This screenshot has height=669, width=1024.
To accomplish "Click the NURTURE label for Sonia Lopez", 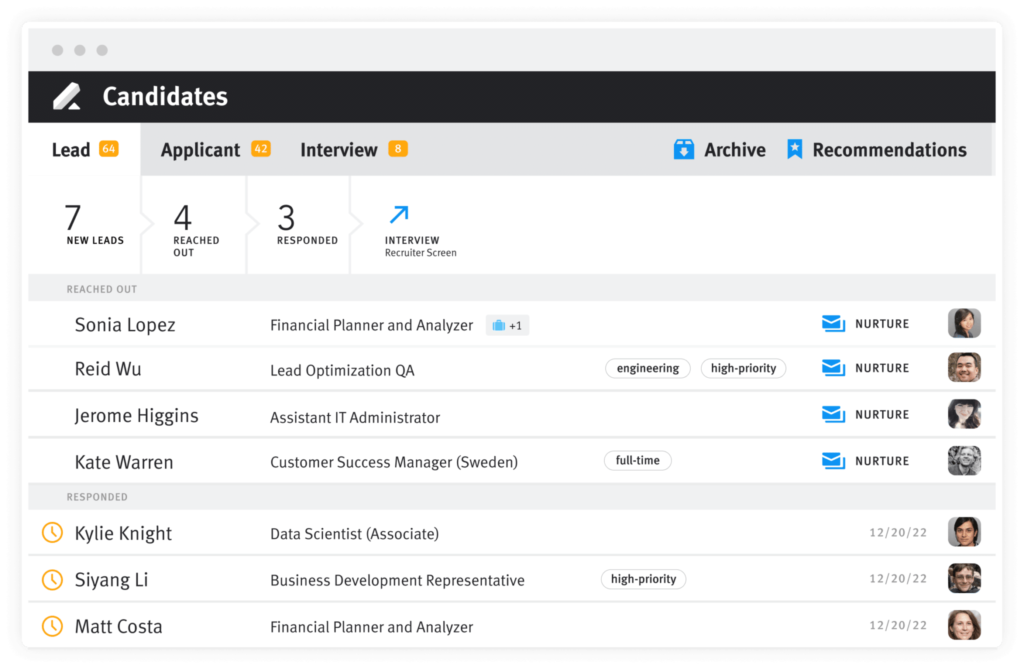I will [882, 324].
